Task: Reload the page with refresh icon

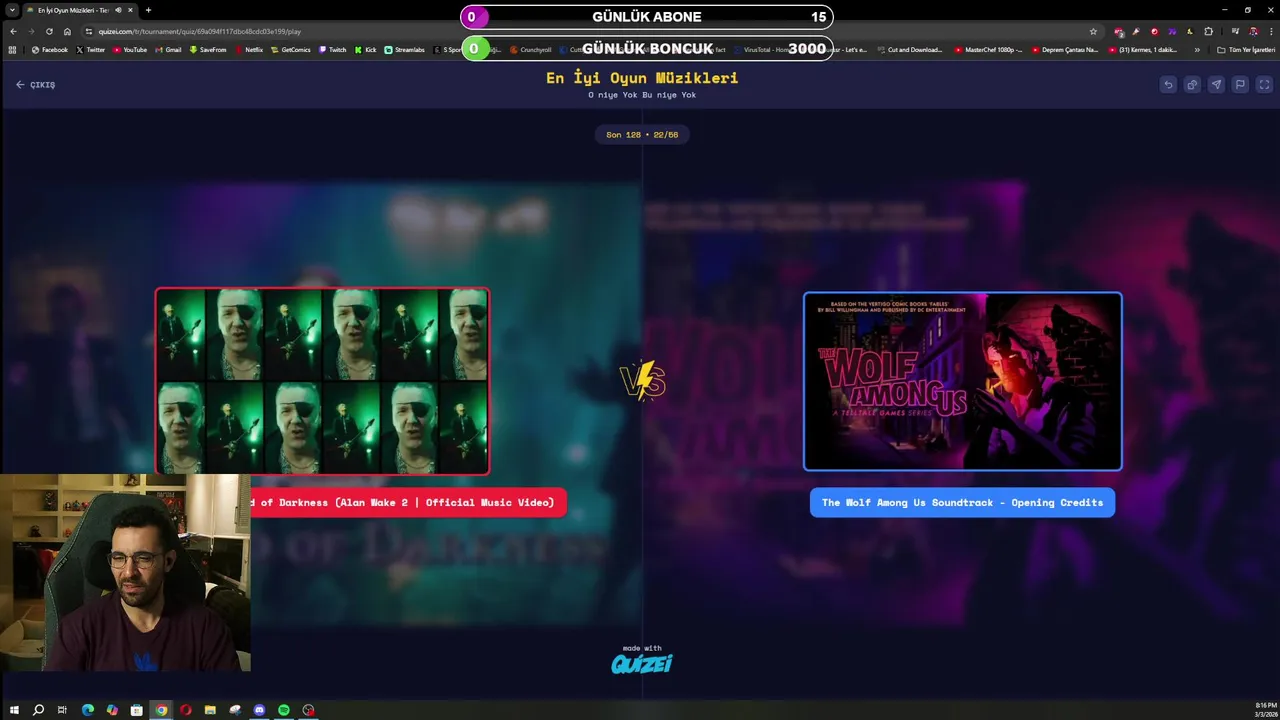Action: pos(49,31)
